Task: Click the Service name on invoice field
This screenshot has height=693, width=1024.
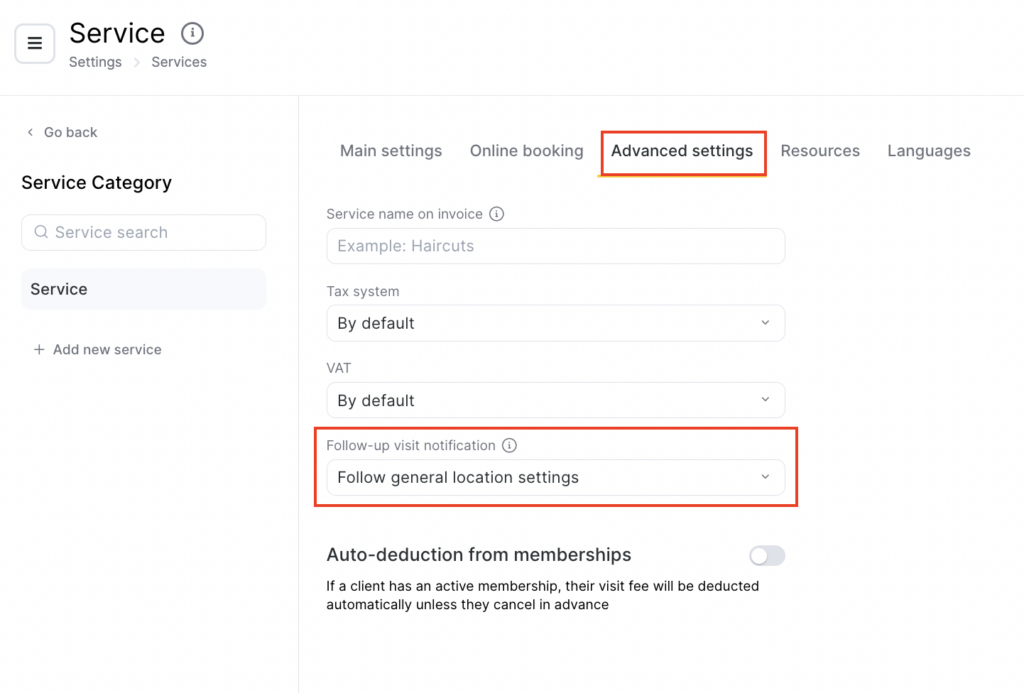Action: [555, 246]
